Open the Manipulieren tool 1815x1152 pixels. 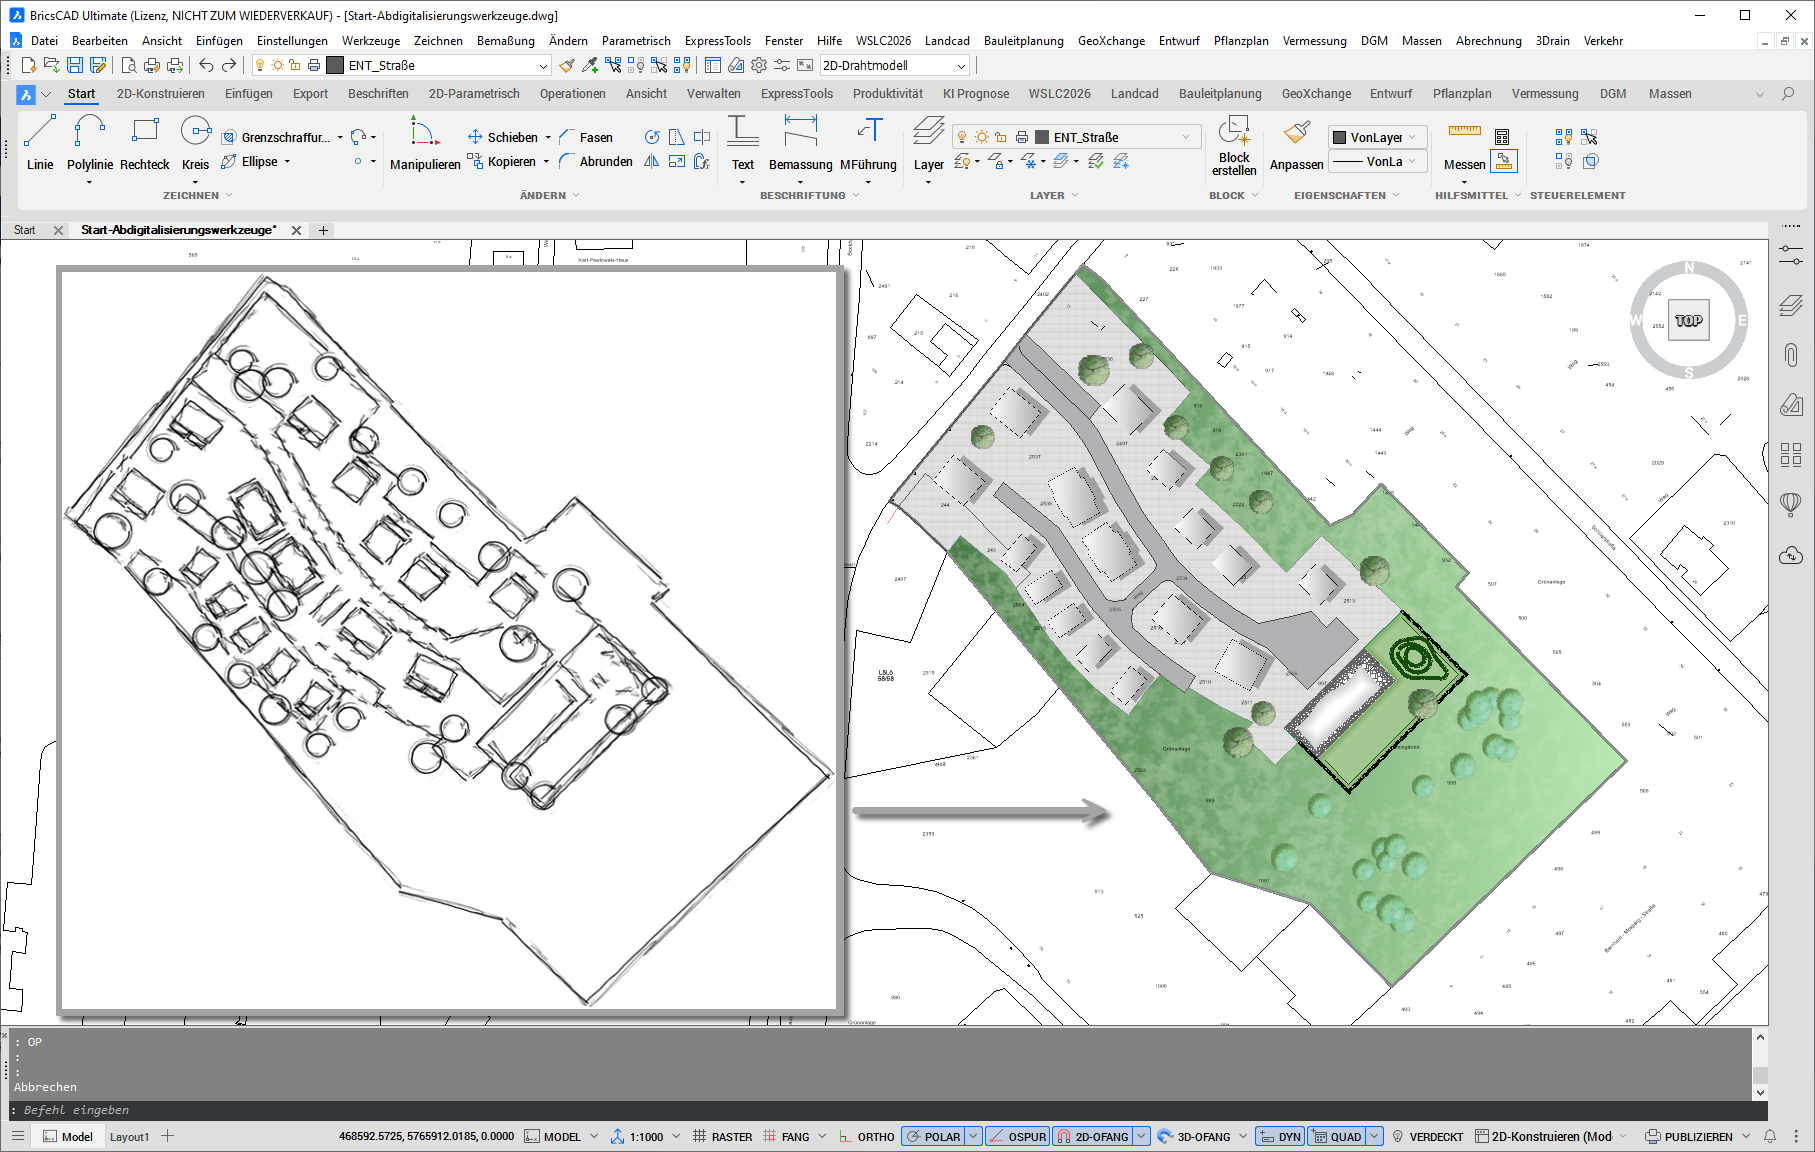tap(424, 147)
